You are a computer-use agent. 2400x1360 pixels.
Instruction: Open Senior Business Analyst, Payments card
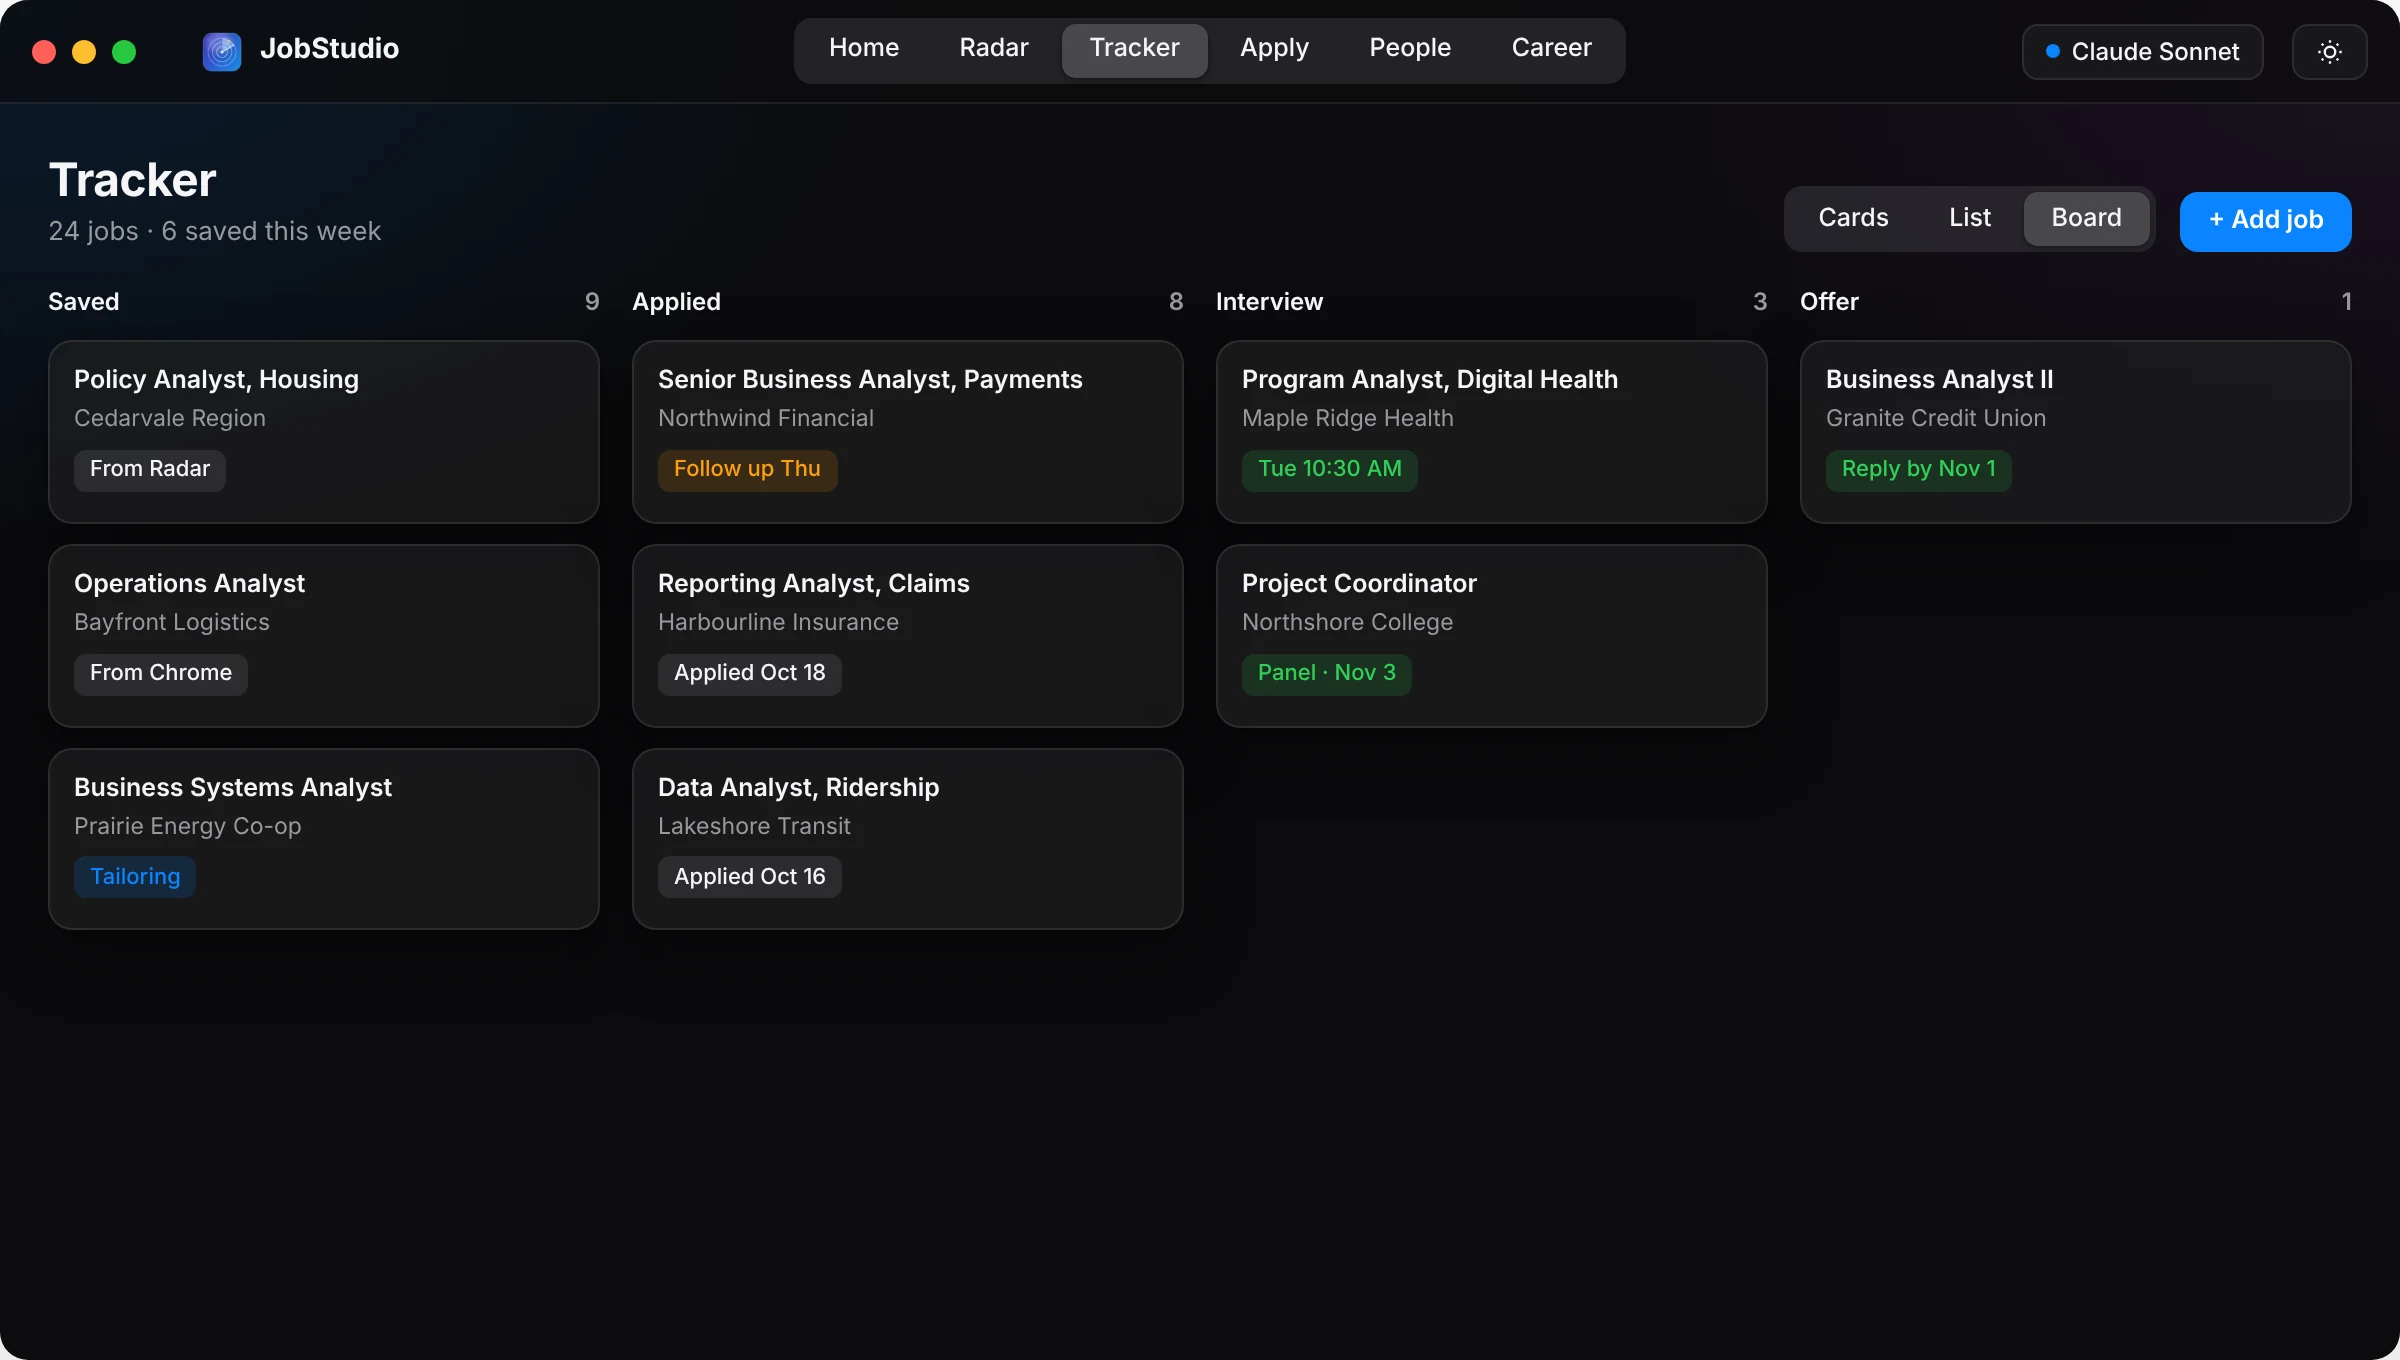click(908, 432)
